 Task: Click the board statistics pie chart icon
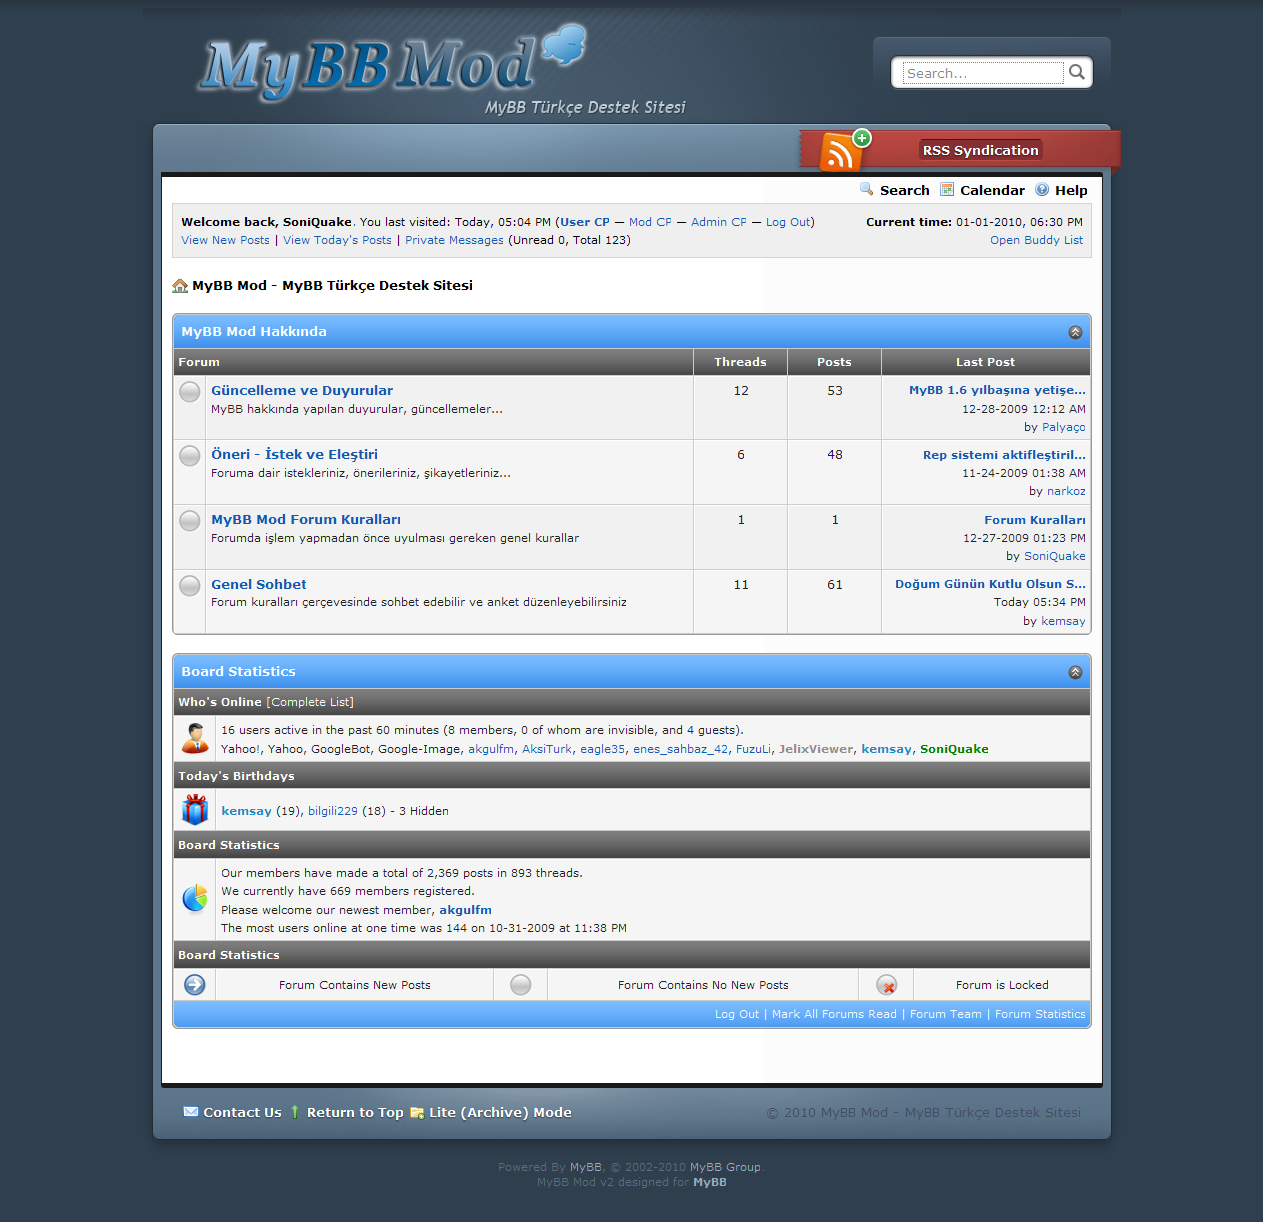pyautogui.click(x=195, y=899)
